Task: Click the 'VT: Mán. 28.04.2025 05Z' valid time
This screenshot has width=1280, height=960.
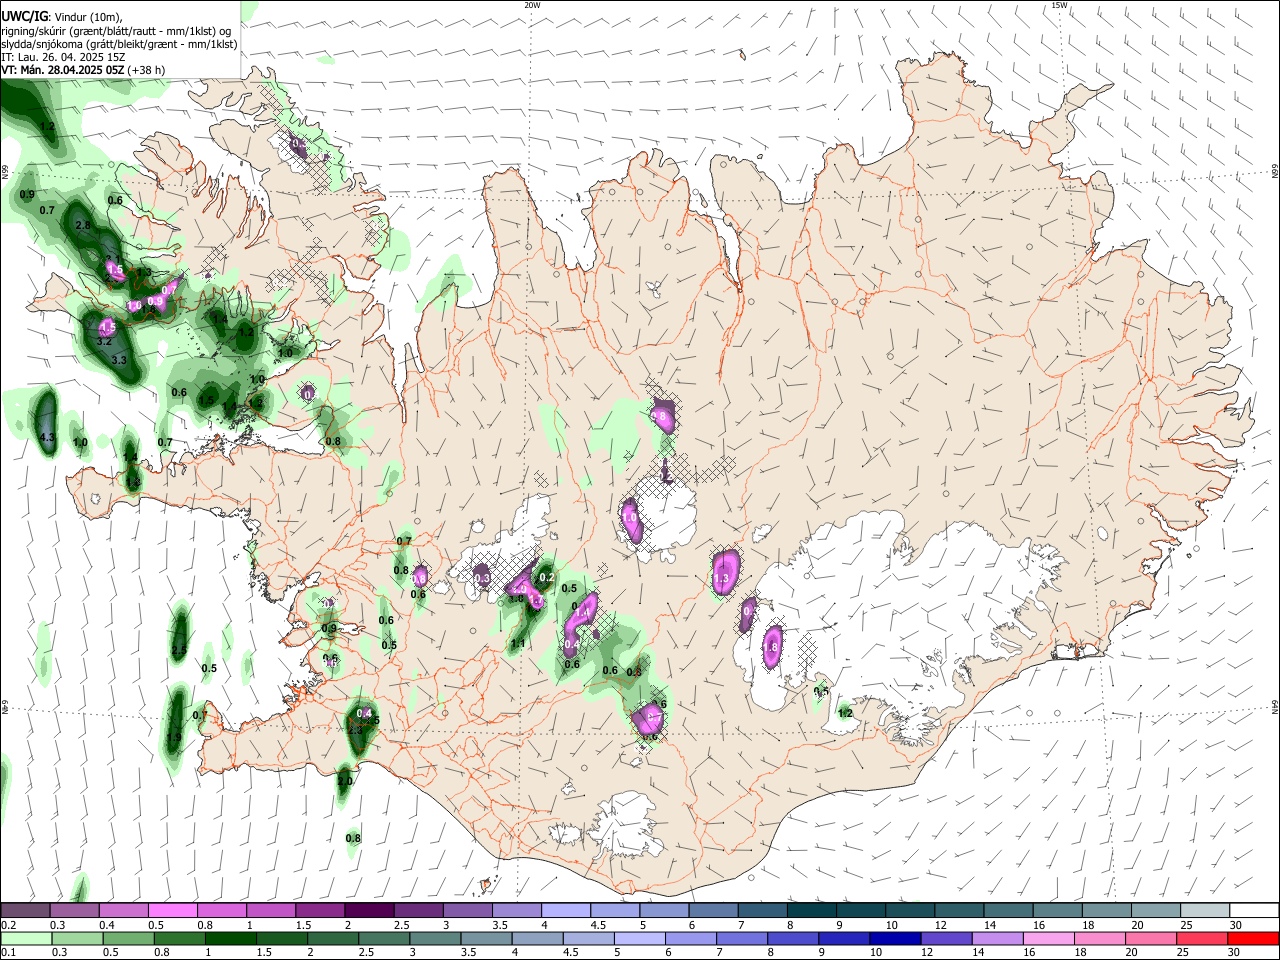Action: (63, 70)
